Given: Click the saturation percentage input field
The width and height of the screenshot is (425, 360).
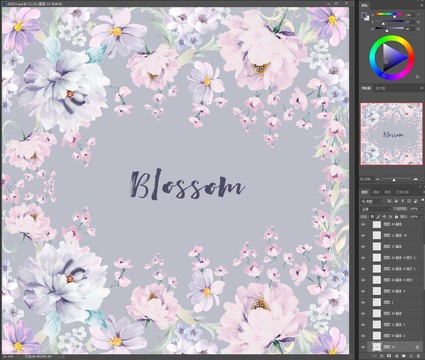Looking at the screenshot, I should point(411,22).
